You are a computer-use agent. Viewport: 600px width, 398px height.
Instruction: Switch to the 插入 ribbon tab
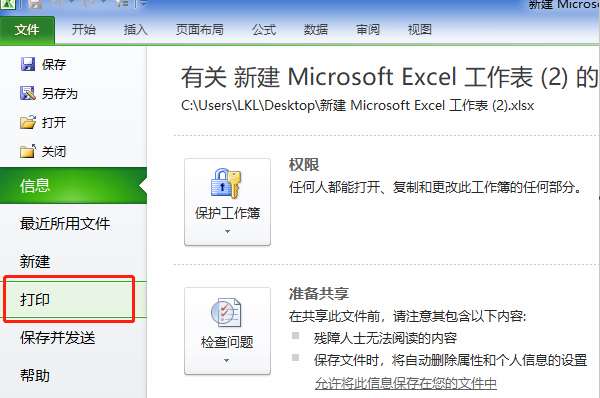135,29
